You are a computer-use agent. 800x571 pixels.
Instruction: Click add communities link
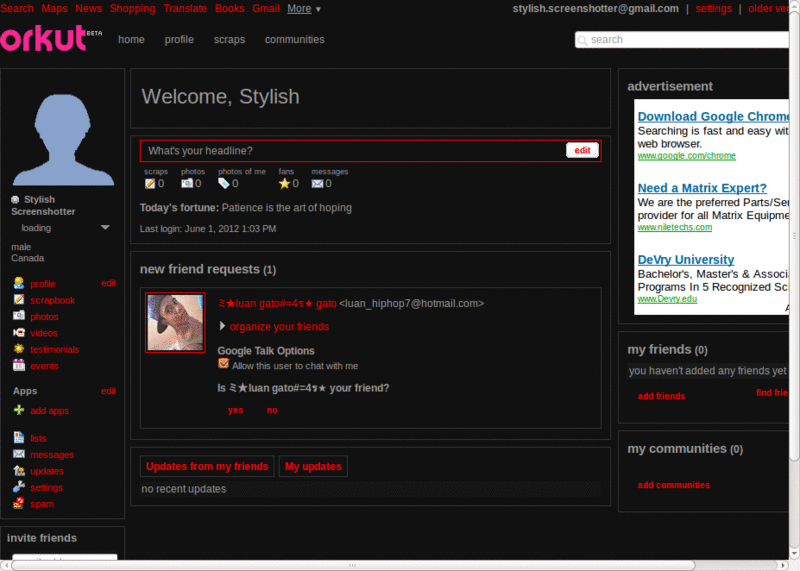(673, 485)
